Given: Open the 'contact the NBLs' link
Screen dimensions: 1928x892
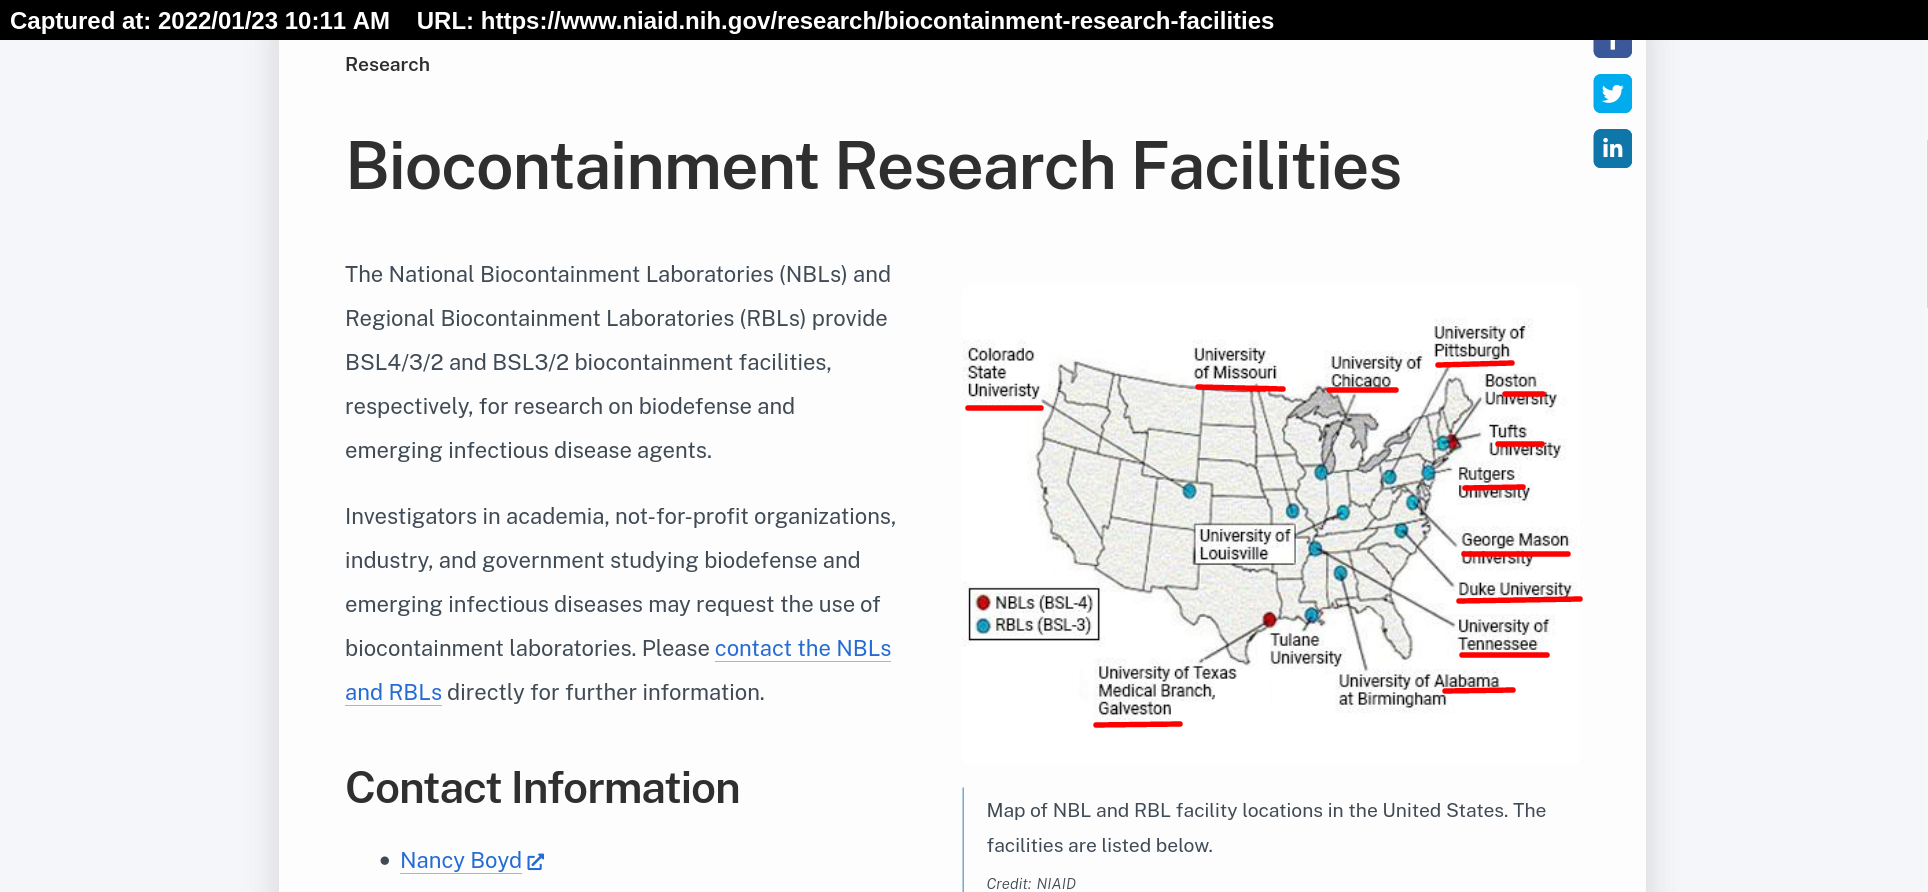Looking at the screenshot, I should point(803,648).
